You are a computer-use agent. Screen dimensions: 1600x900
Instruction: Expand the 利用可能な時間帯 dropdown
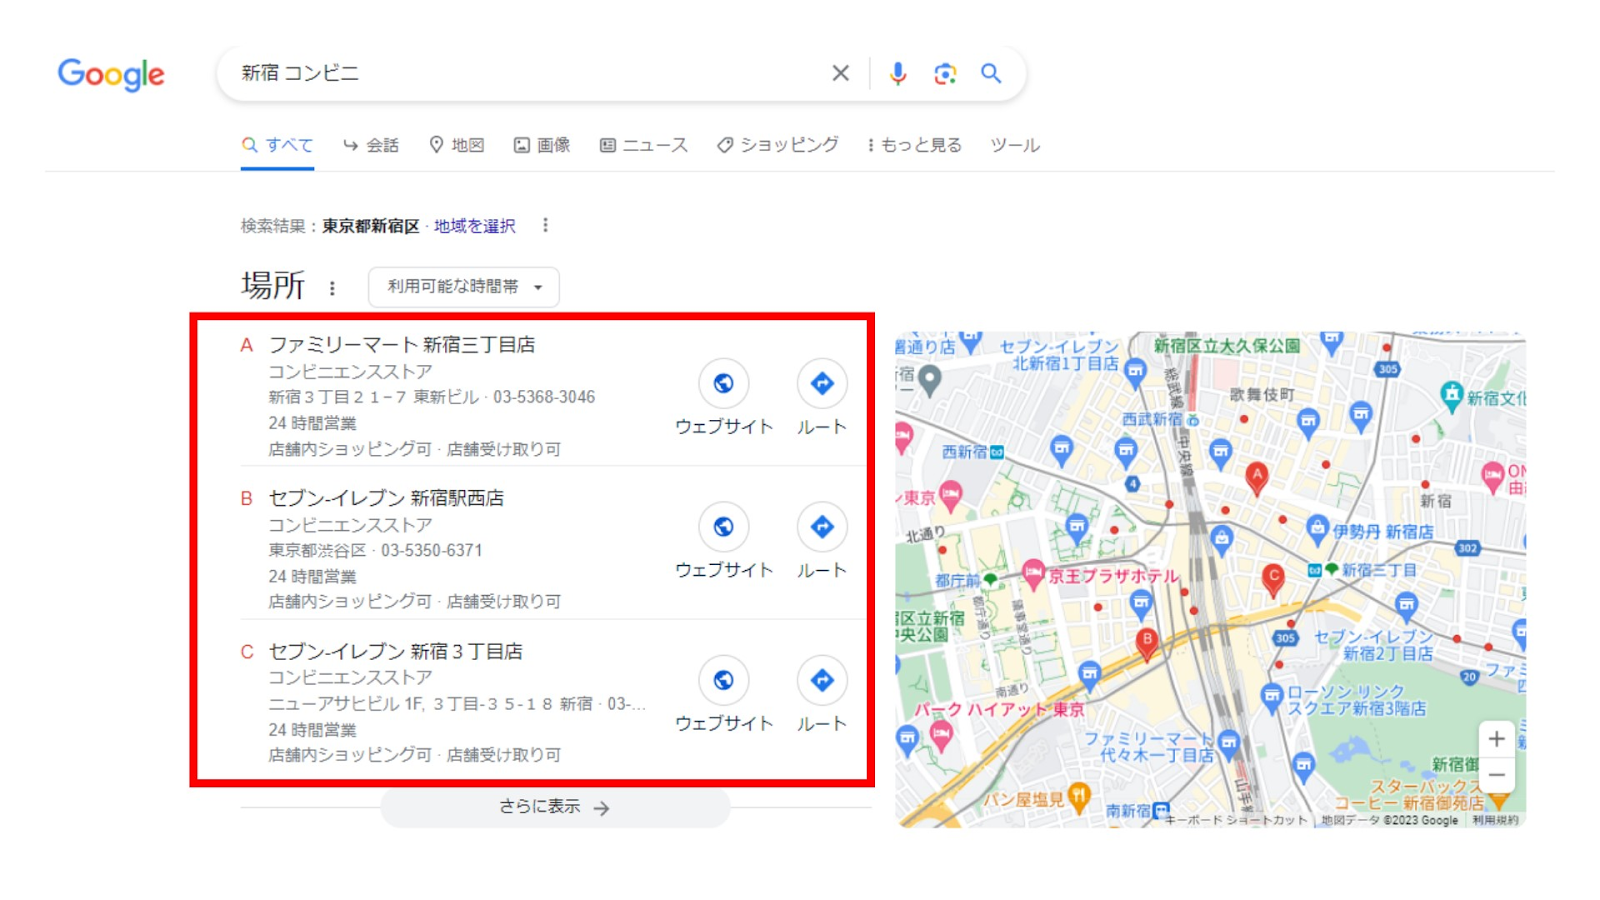tap(464, 287)
